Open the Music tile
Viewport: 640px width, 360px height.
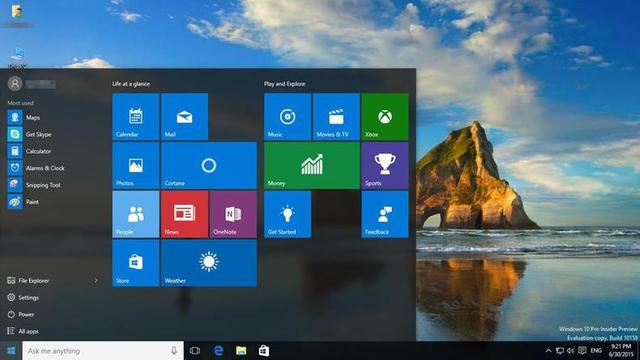point(287,117)
